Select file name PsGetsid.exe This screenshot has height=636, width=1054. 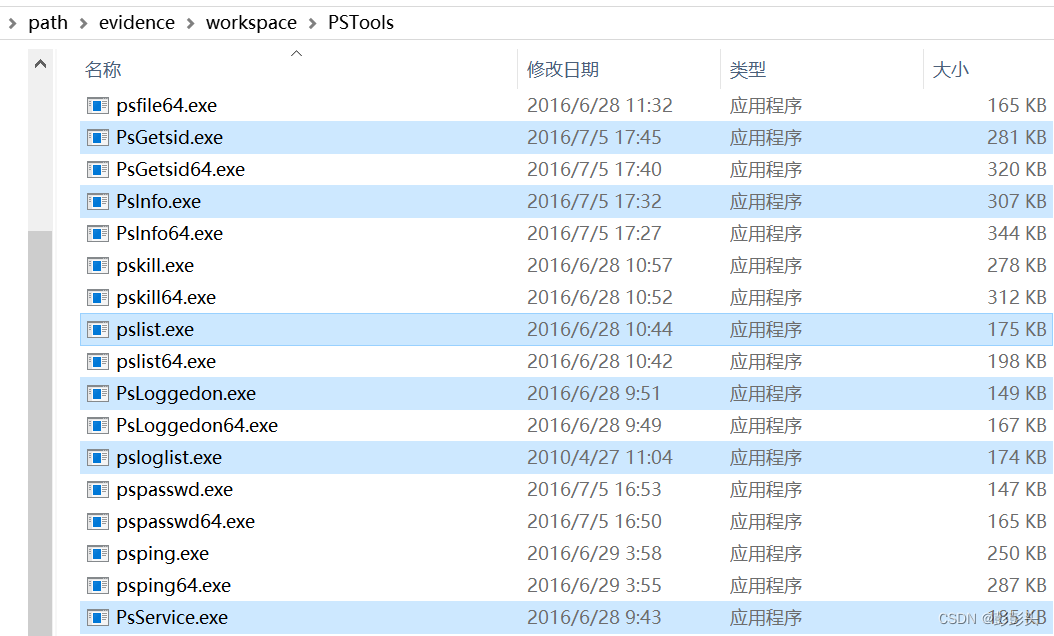coord(169,138)
